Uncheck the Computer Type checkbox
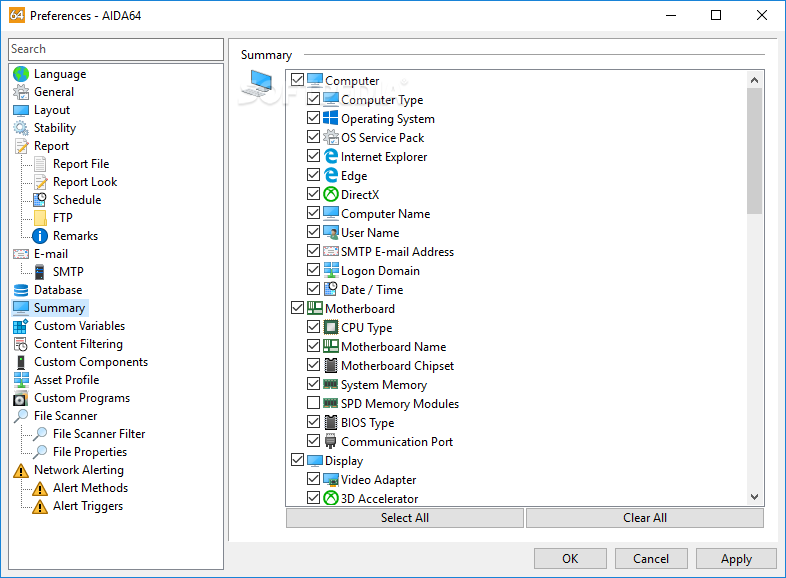Screen dimensions: 786x578 click(313, 99)
